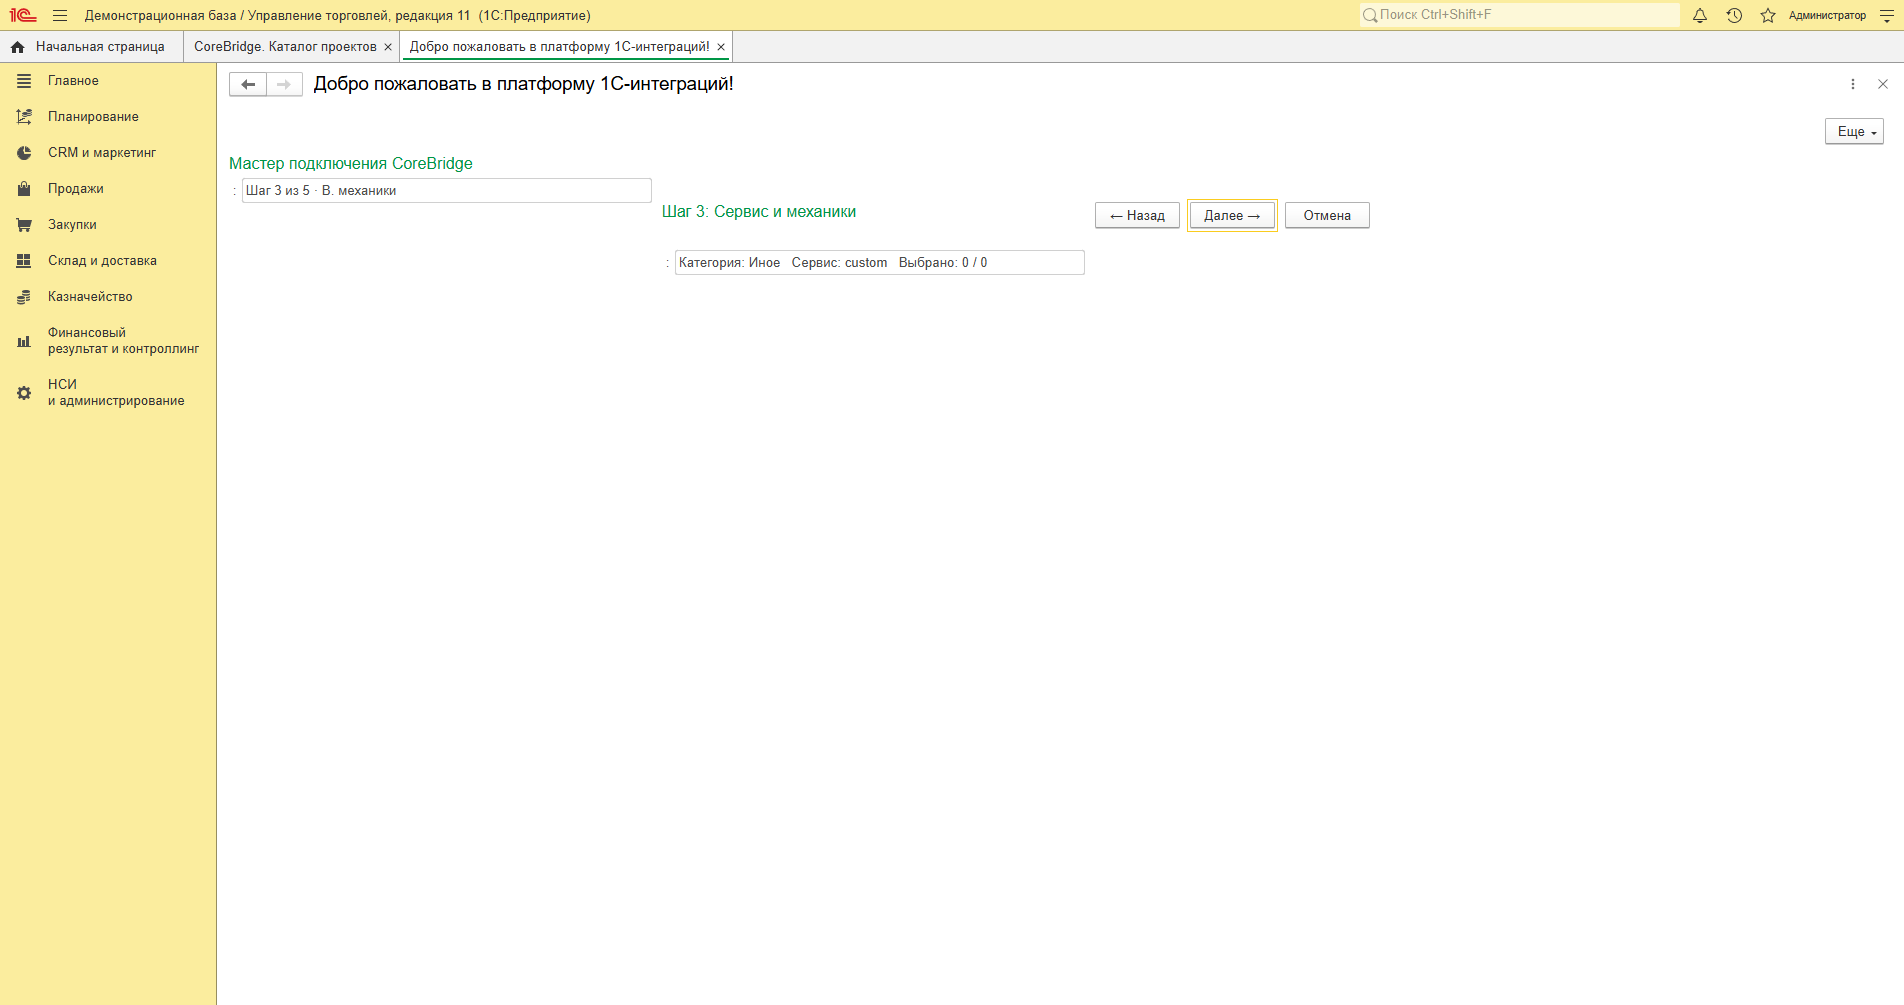1904x1005 pixels.
Task: Open the form's three-dot options menu
Action: (x=1853, y=85)
